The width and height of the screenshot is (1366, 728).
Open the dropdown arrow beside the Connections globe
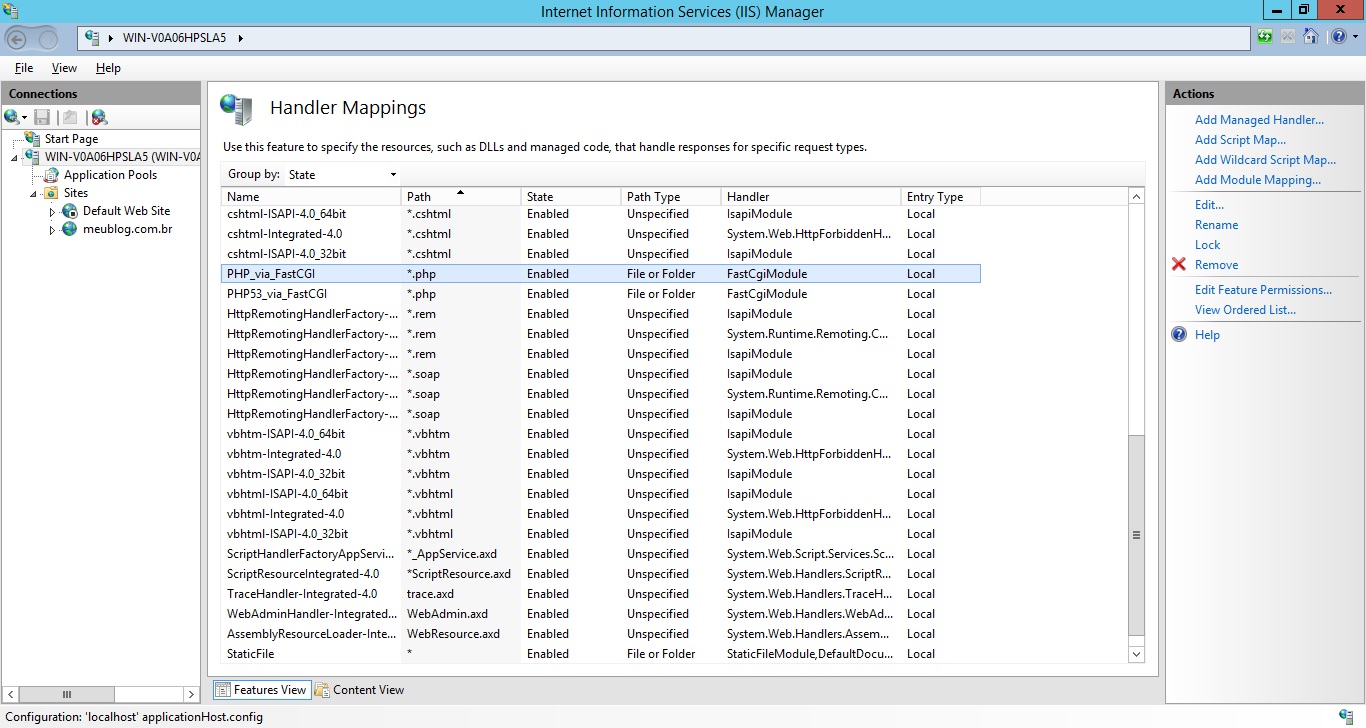tap(24, 118)
